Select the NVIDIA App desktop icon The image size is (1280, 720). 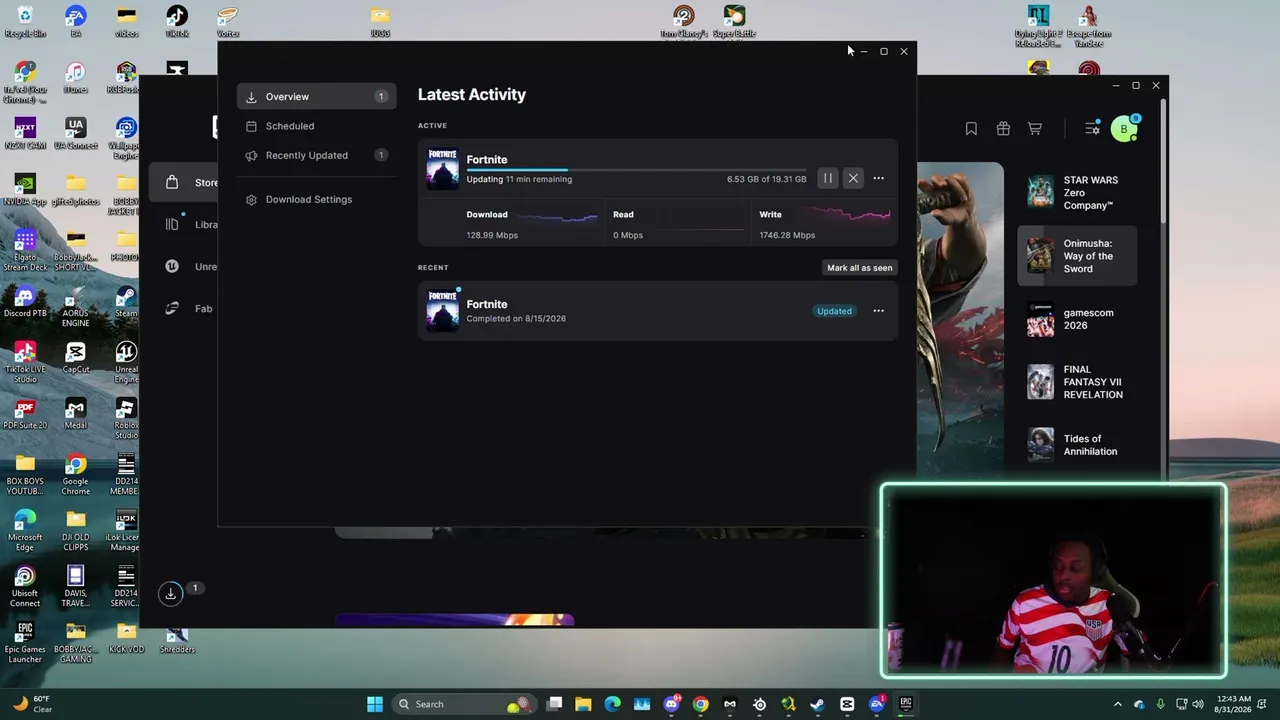[x=25, y=190]
